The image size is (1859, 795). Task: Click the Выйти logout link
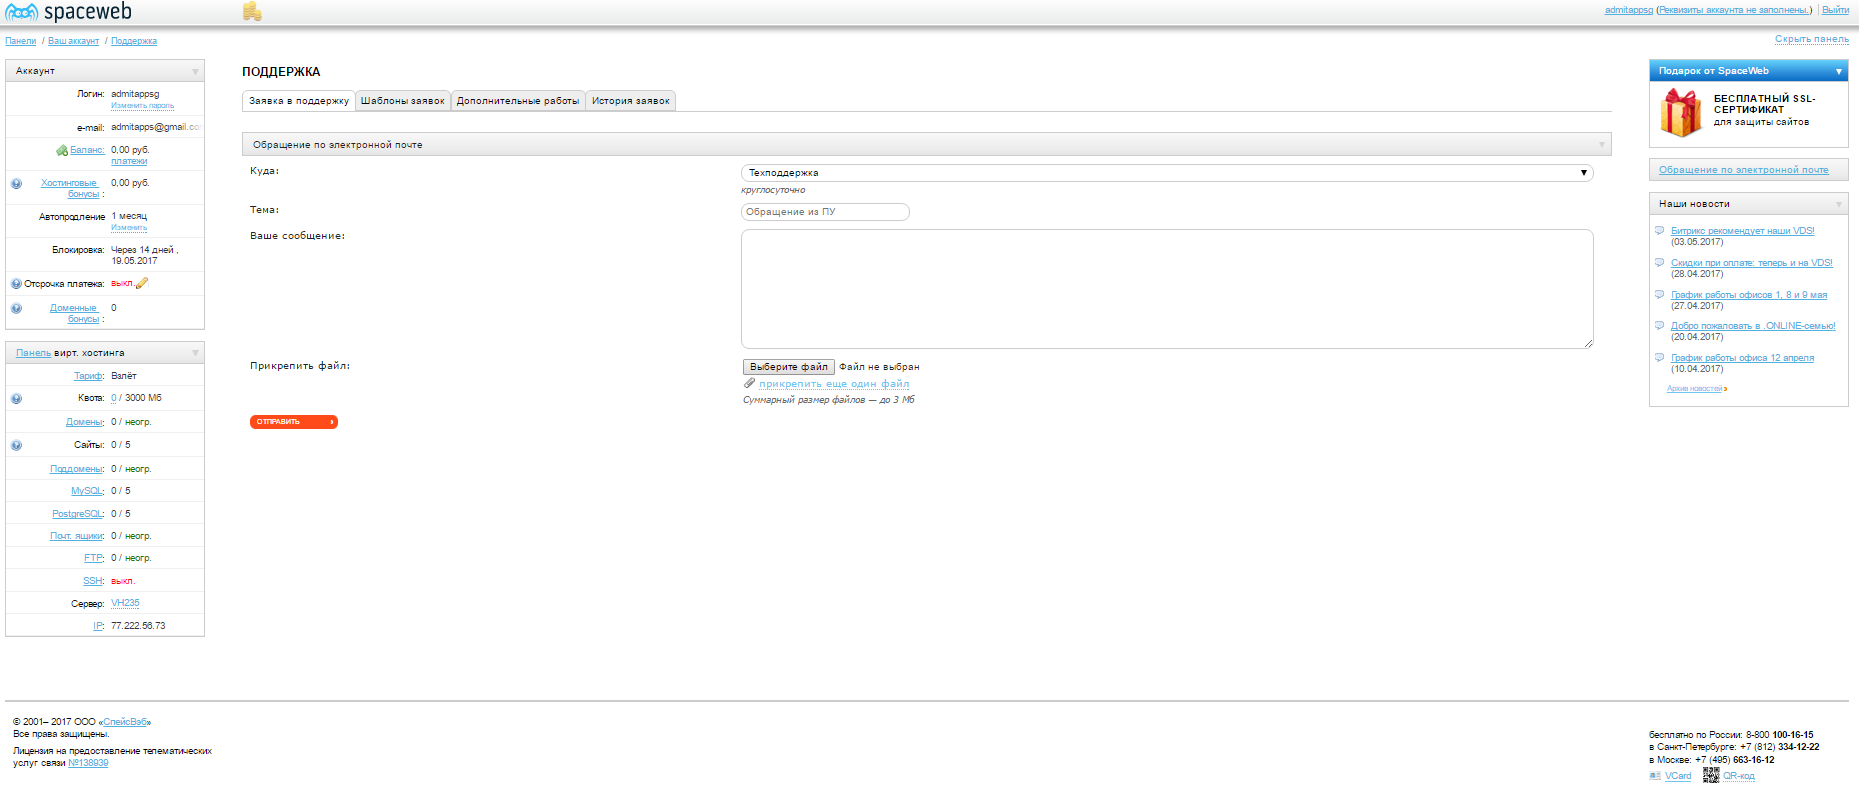point(1835,10)
